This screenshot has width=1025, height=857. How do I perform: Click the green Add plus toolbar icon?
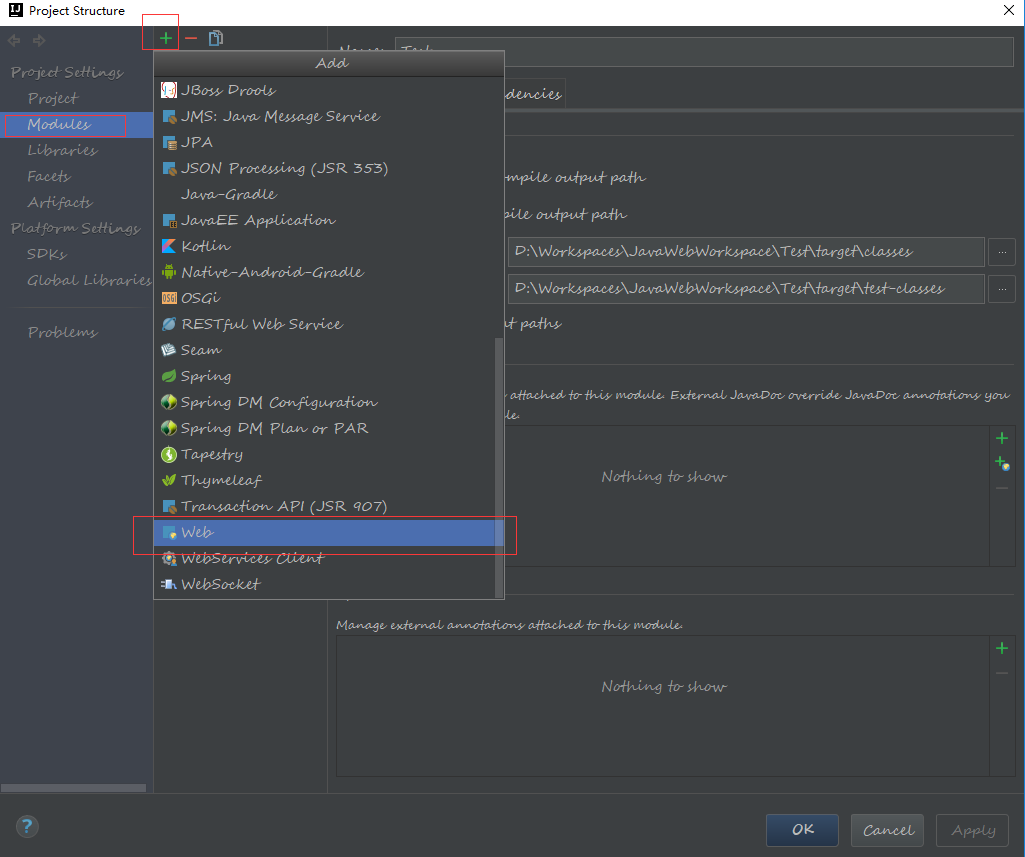point(166,39)
